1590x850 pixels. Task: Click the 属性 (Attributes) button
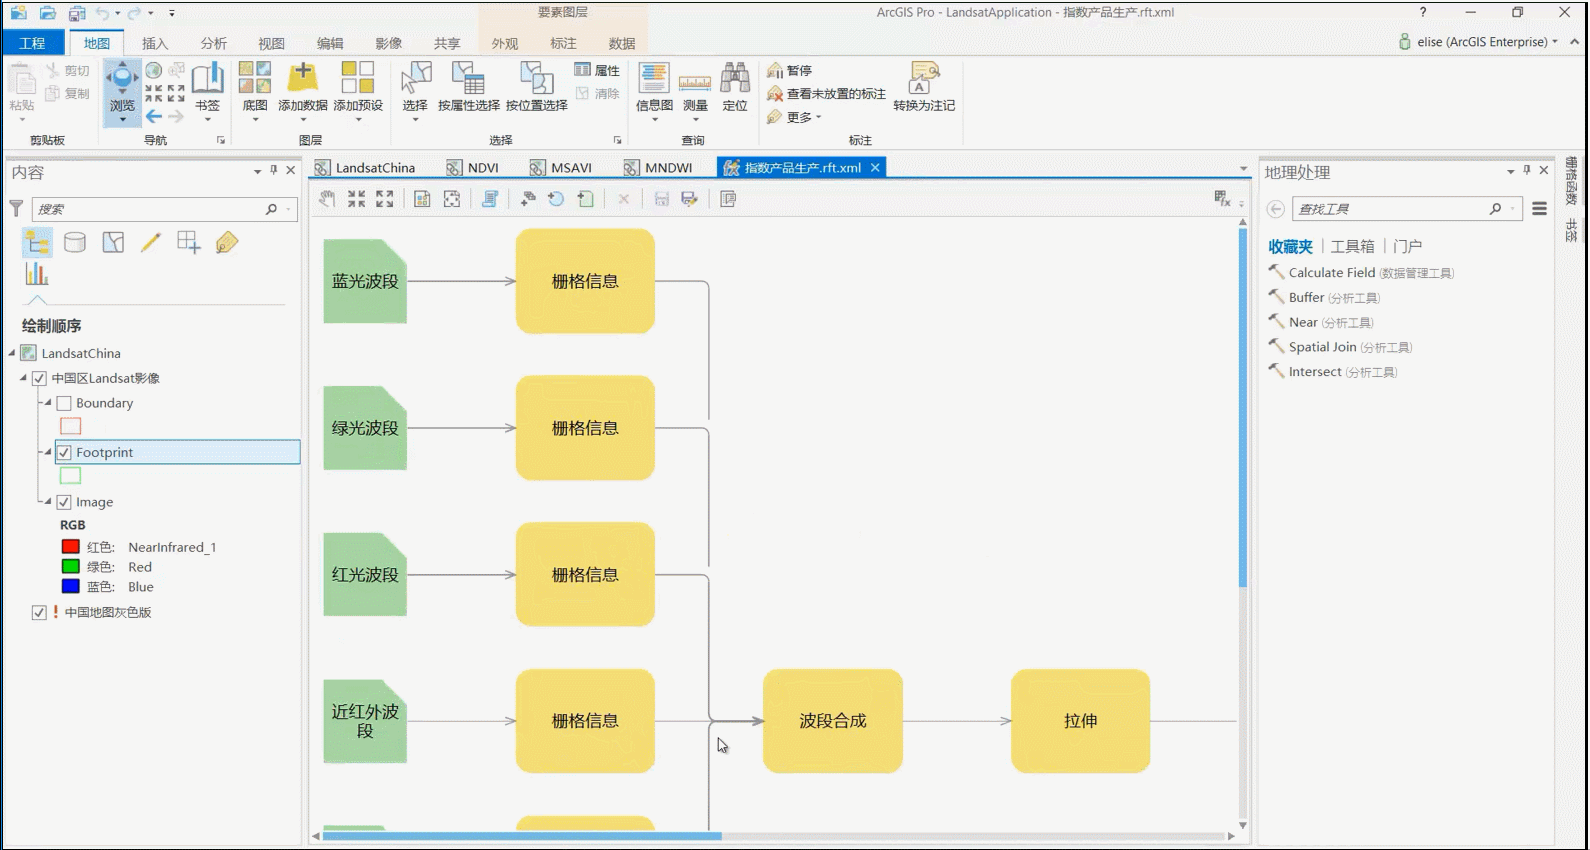(x=597, y=70)
